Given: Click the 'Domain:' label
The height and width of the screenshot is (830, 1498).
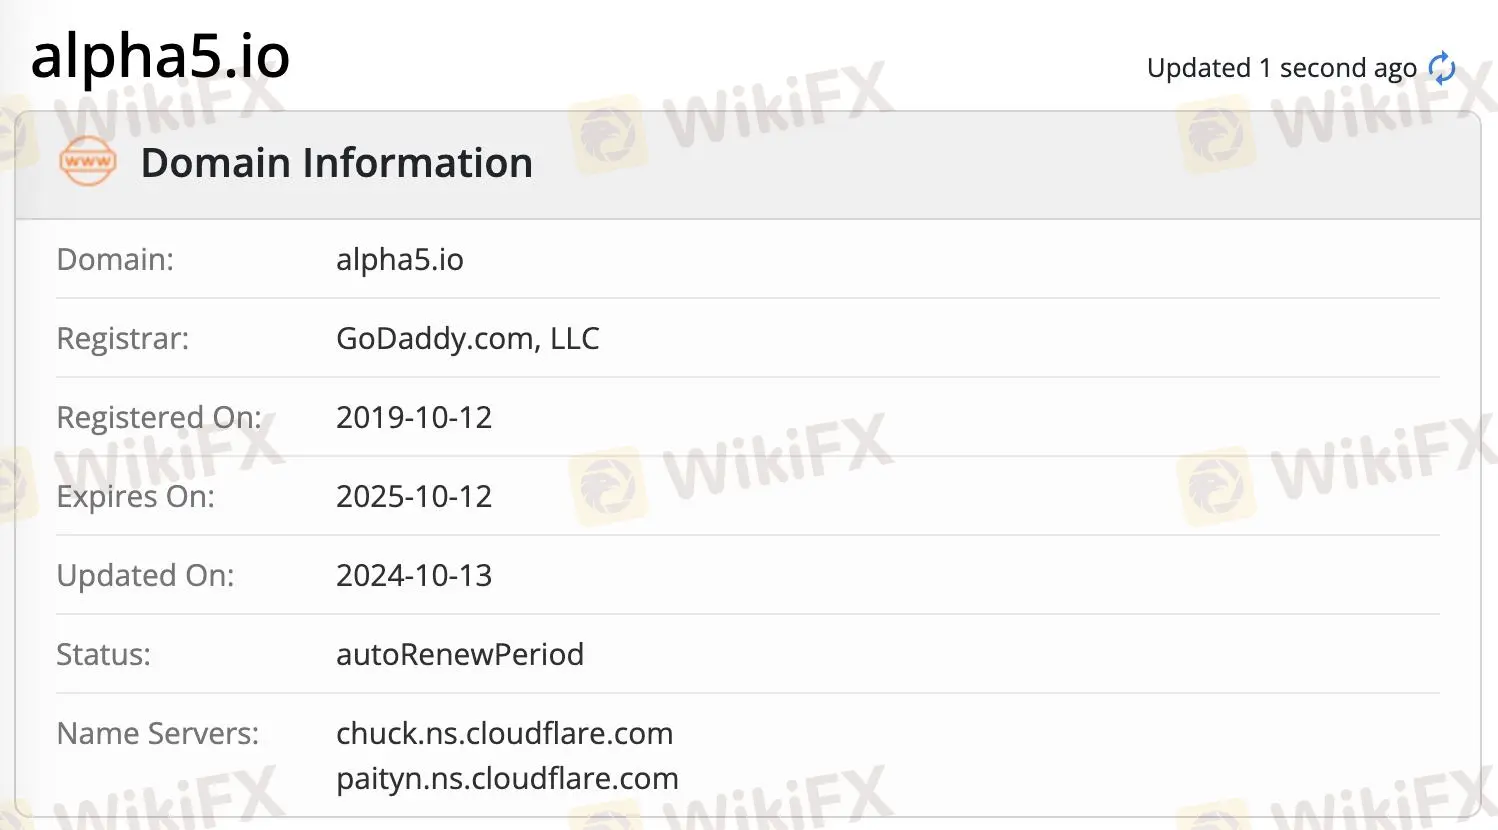Looking at the screenshot, I should point(115,259).
